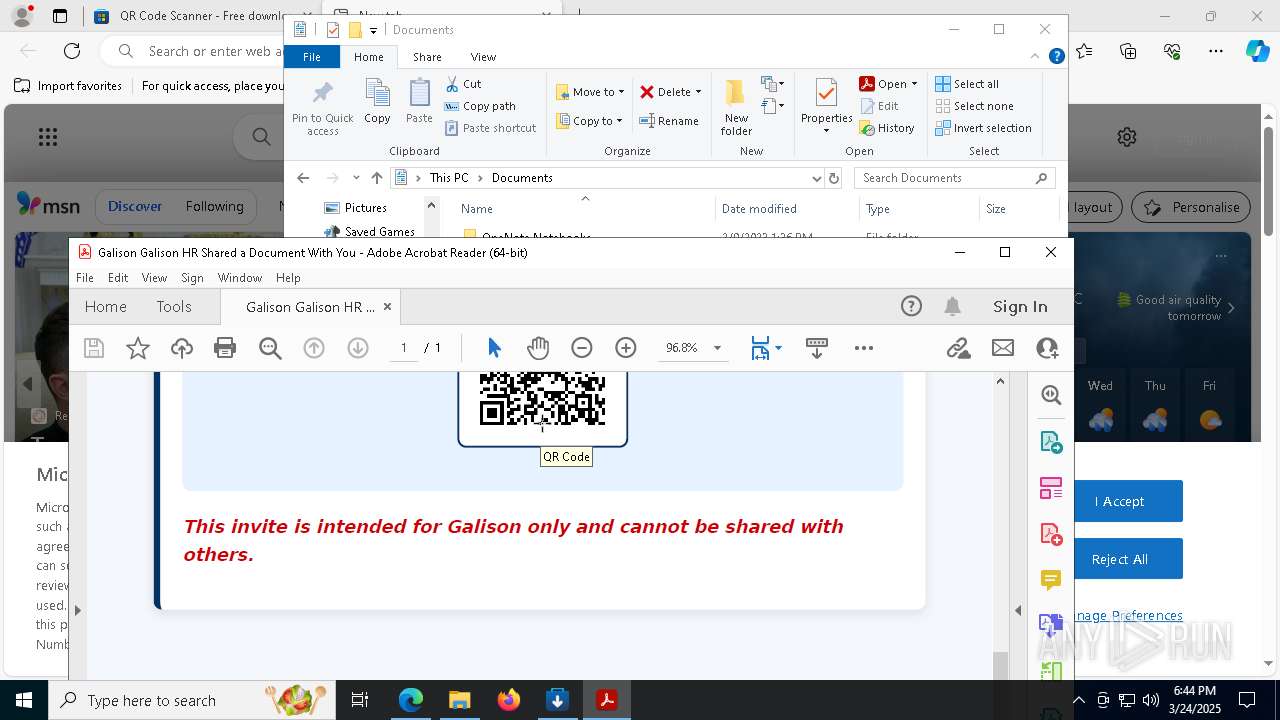Expand the left navigation pane arrow
This screenshot has width=1280, height=720.
(77, 610)
